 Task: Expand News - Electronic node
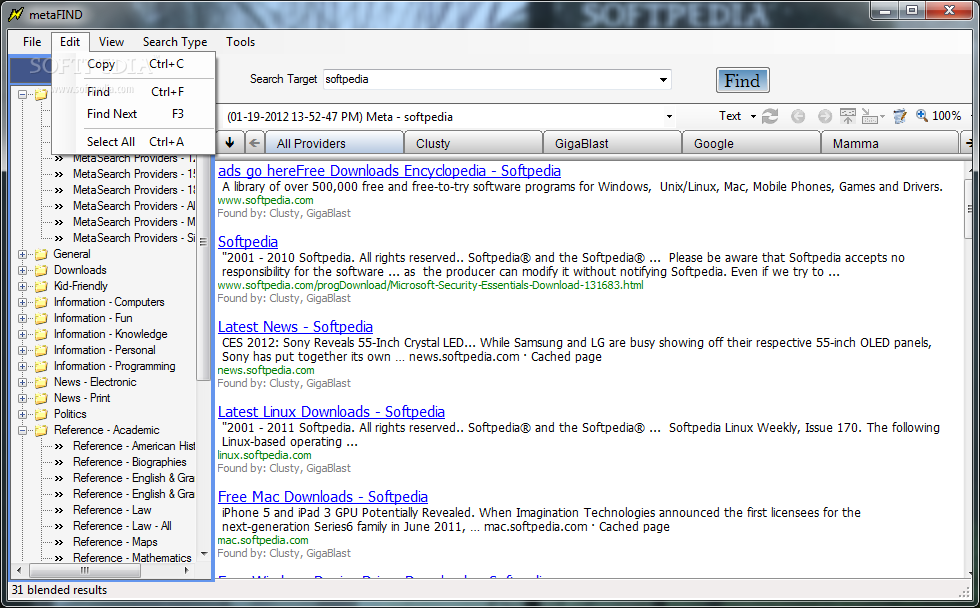click(x=22, y=382)
